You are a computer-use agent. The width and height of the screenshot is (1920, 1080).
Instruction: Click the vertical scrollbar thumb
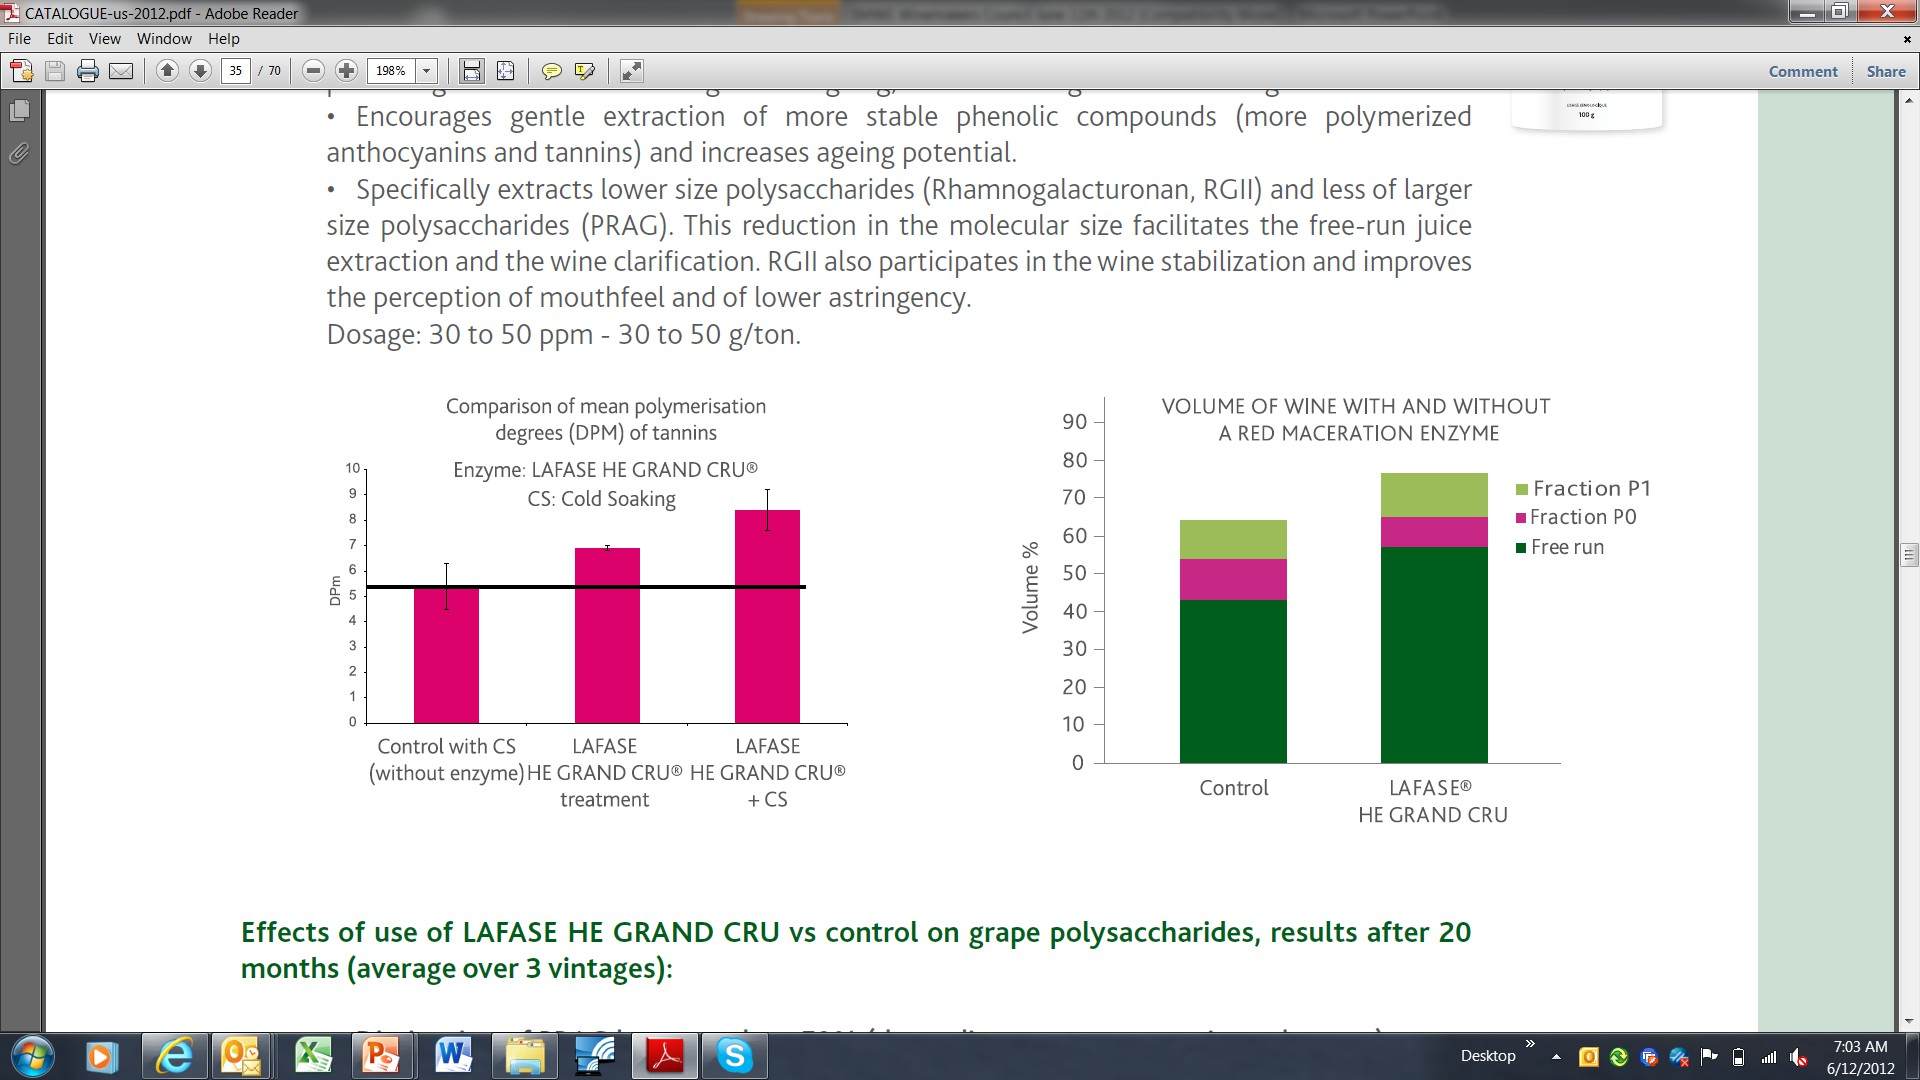tap(1909, 554)
